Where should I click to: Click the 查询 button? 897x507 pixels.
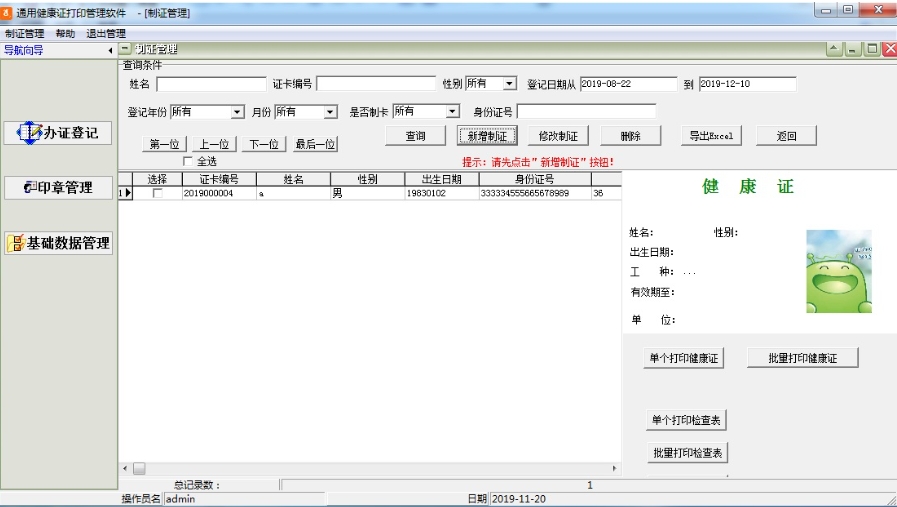point(415,136)
